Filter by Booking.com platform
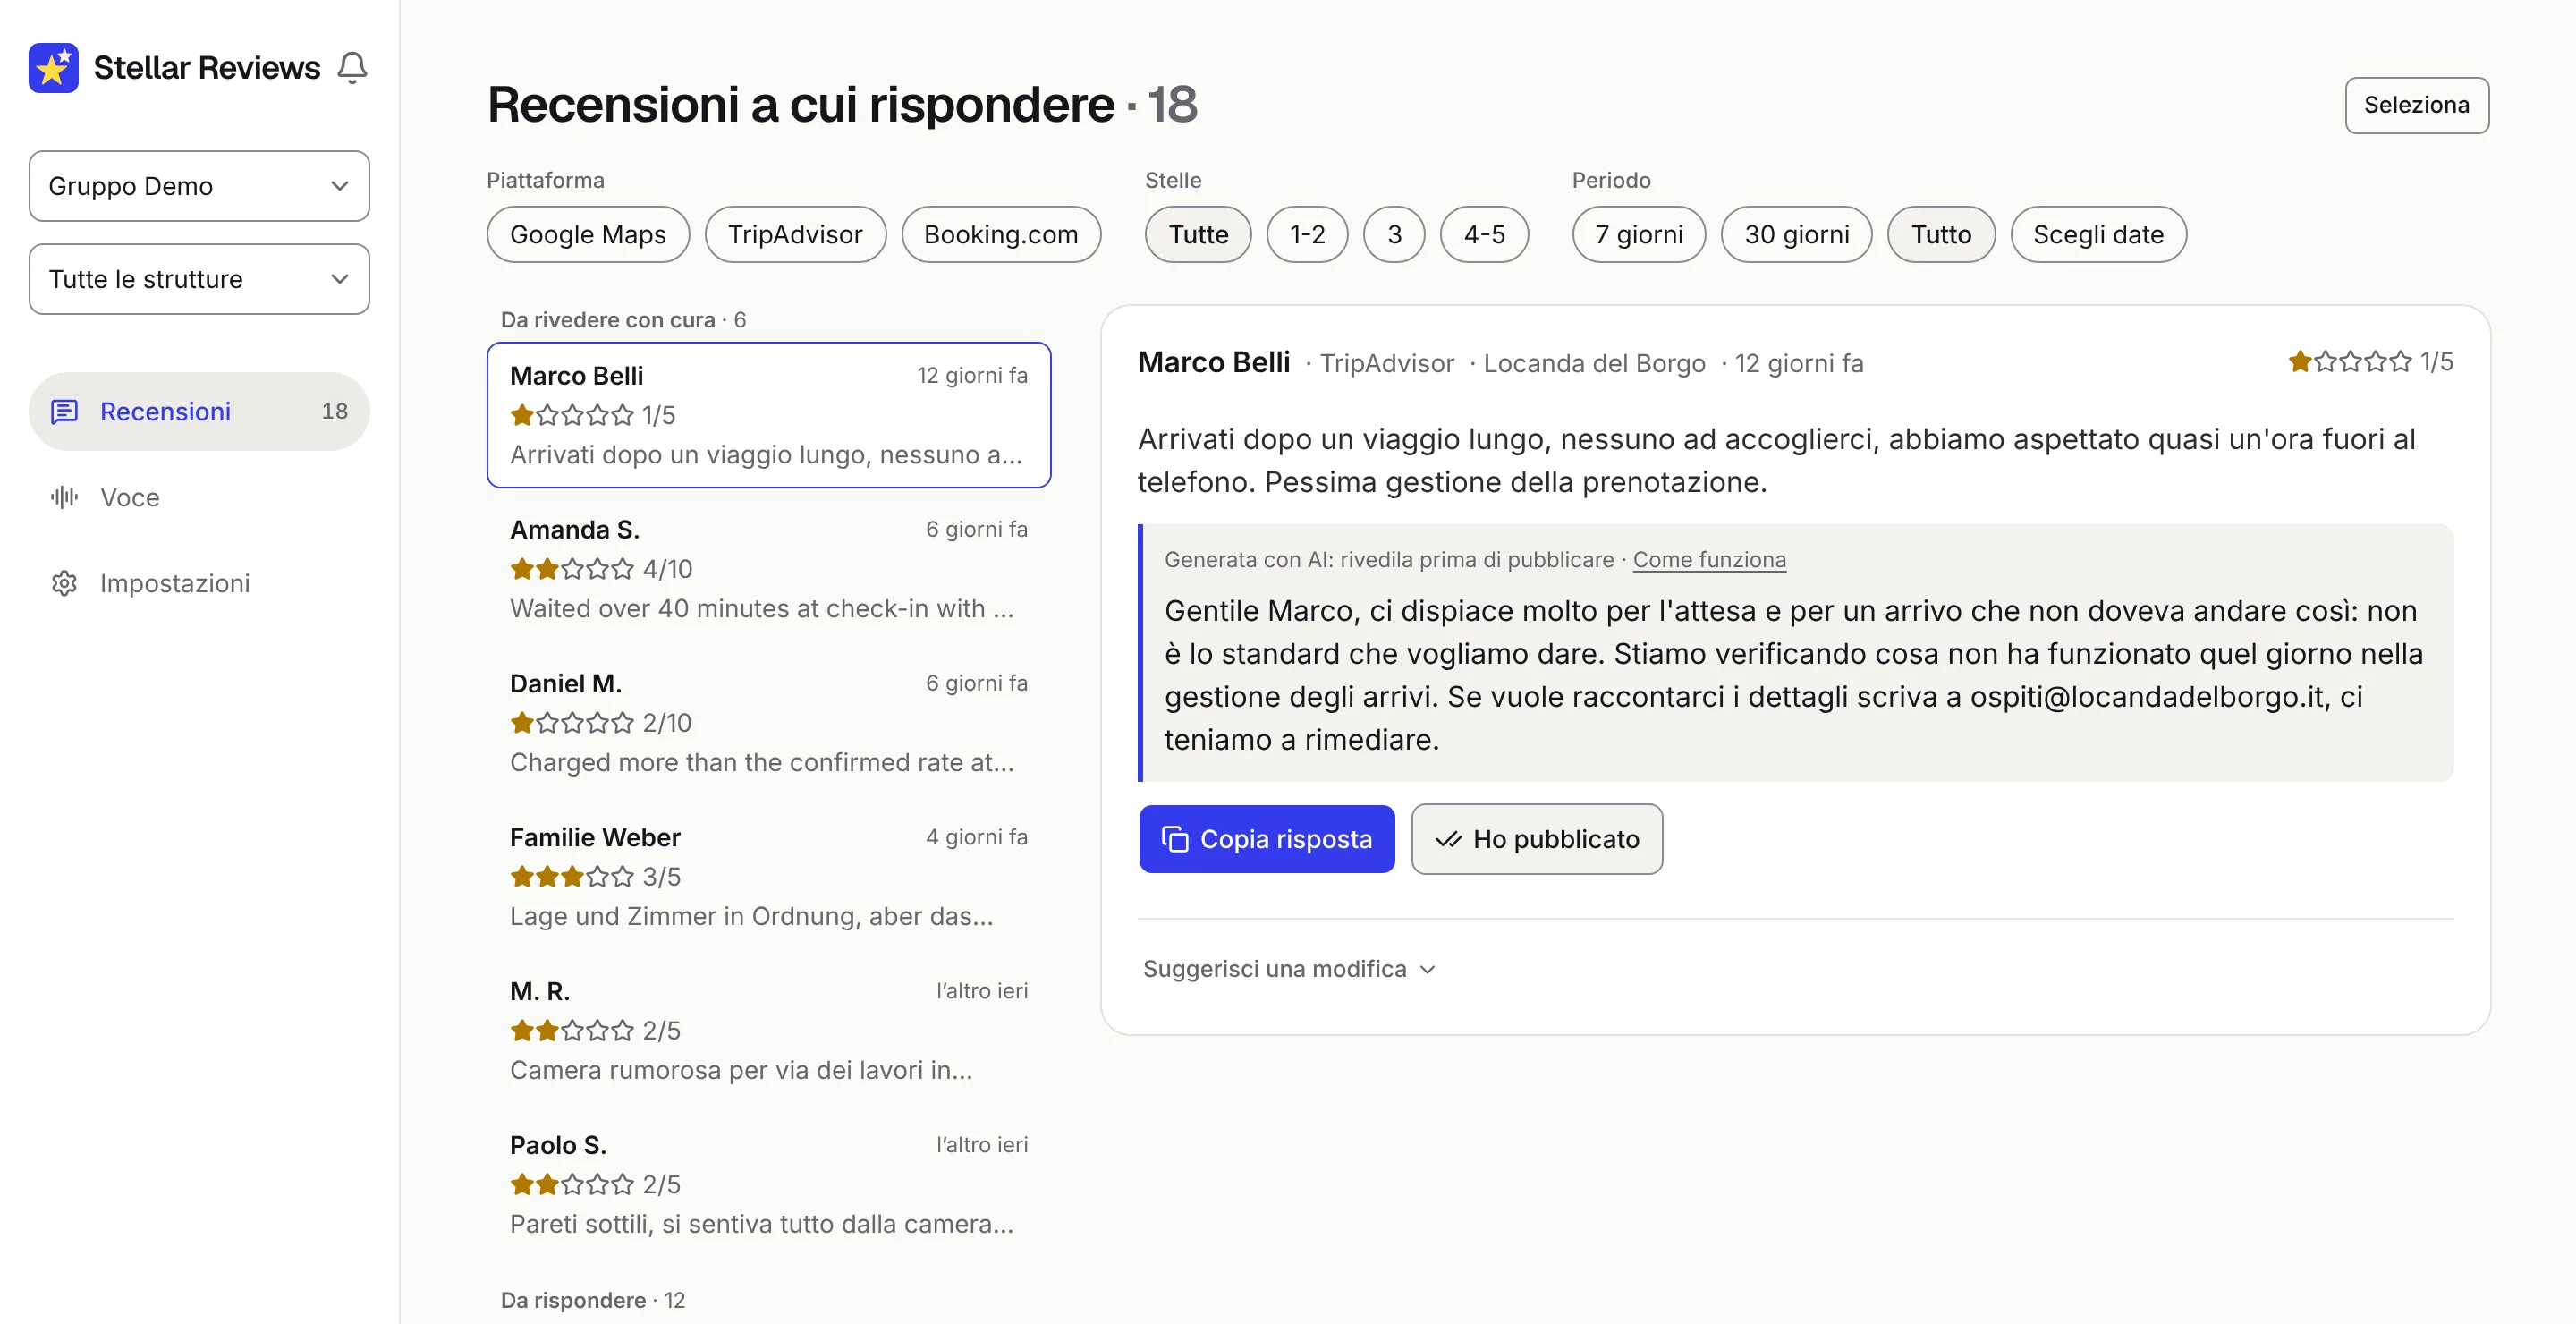The height and width of the screenshot is (1324, 2576). 1001,234
